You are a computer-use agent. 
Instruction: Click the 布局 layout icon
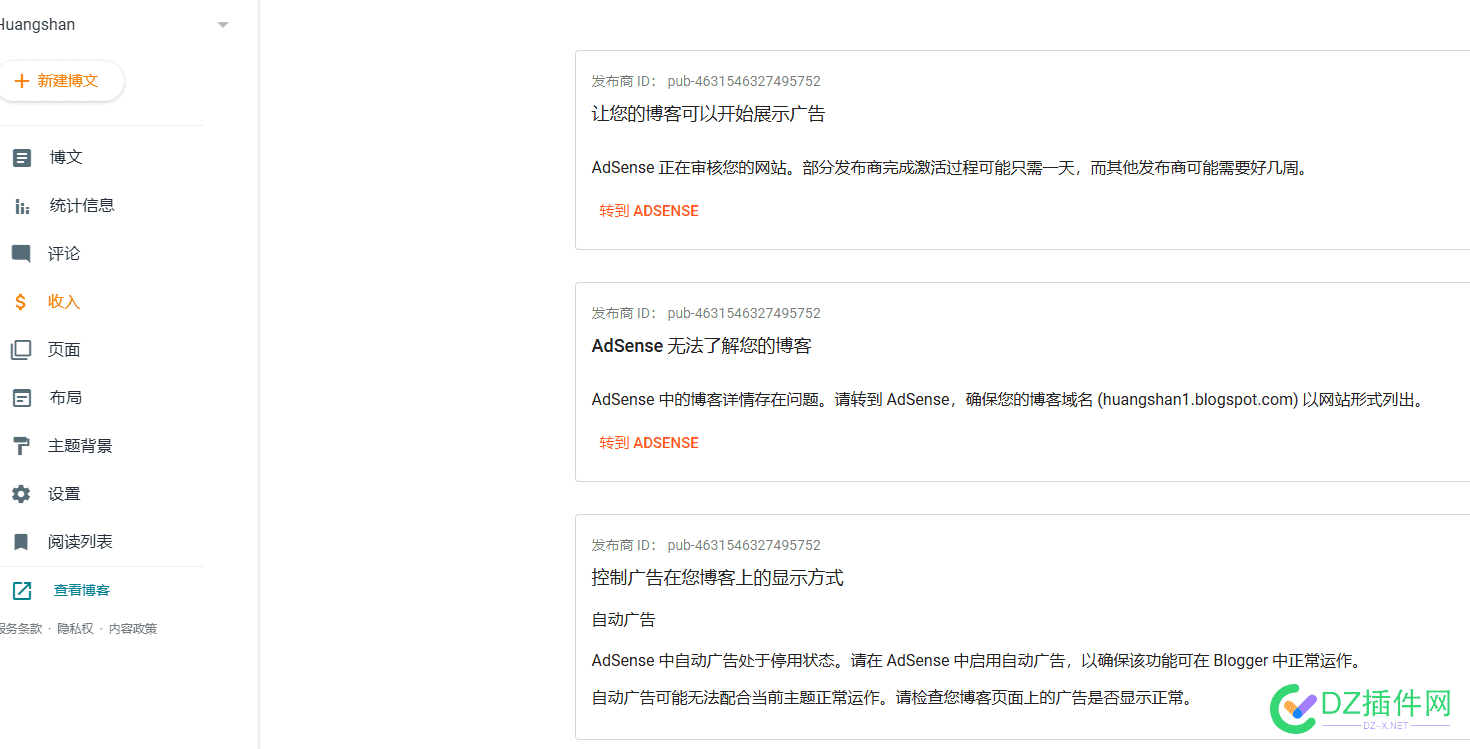coord(21,398)
